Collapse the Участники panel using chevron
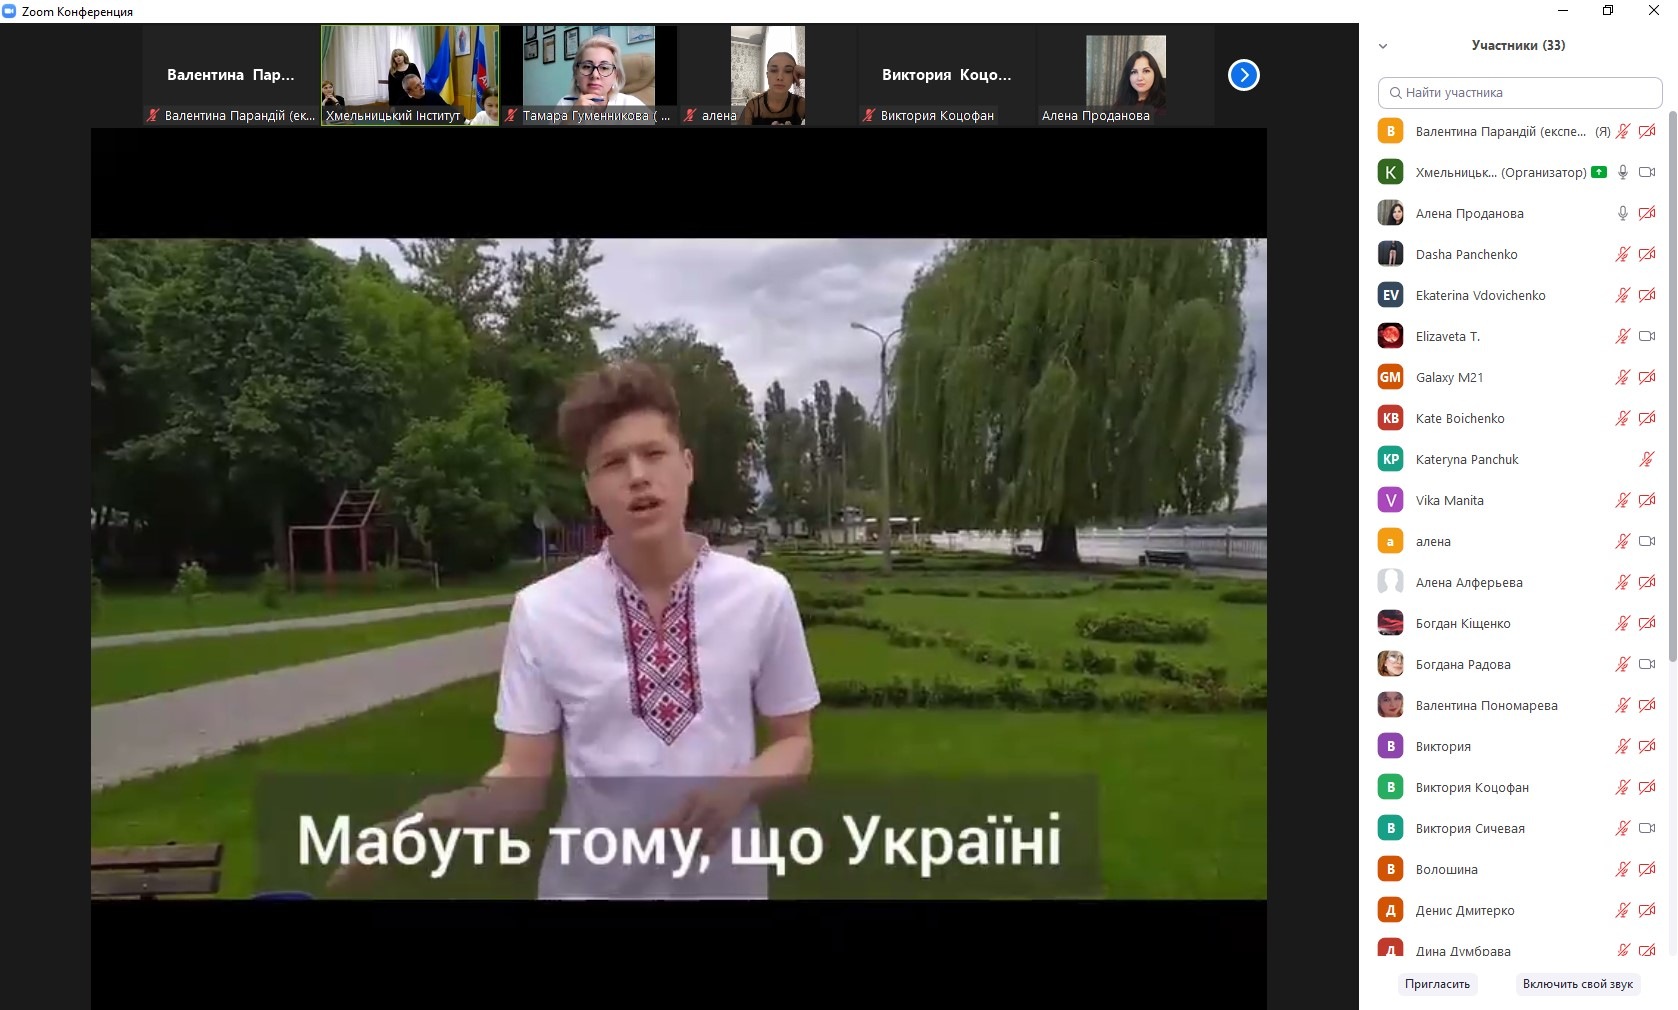This screenshot has width=1678, height=1010. 1383,46
